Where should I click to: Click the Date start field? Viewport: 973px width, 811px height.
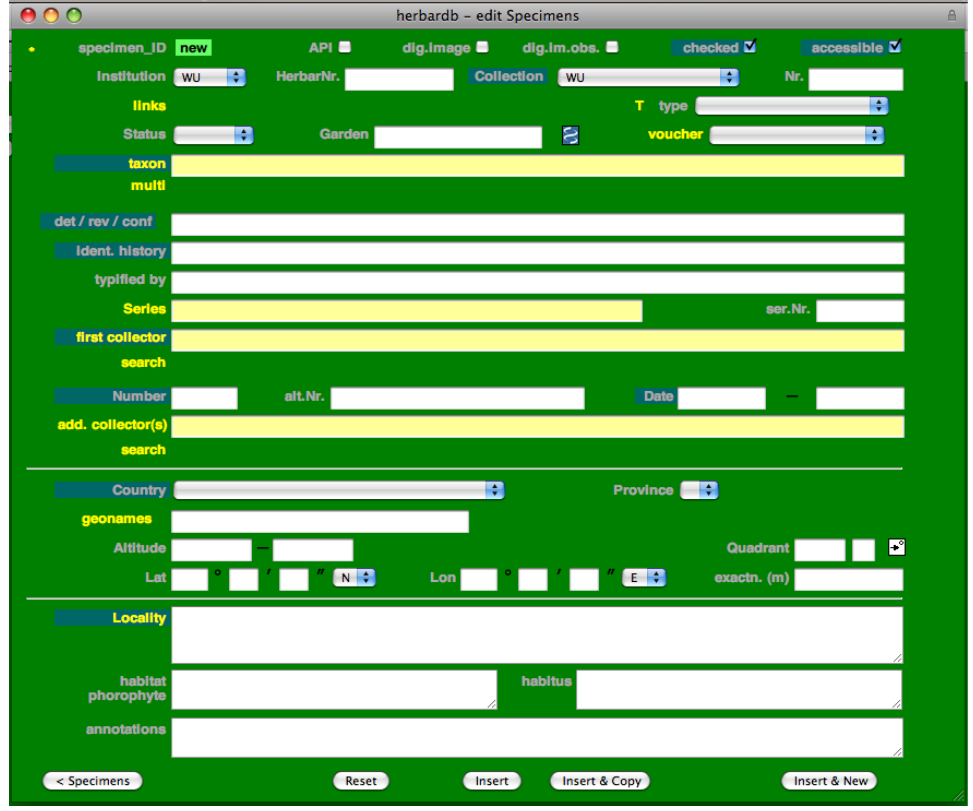point(722,398)
